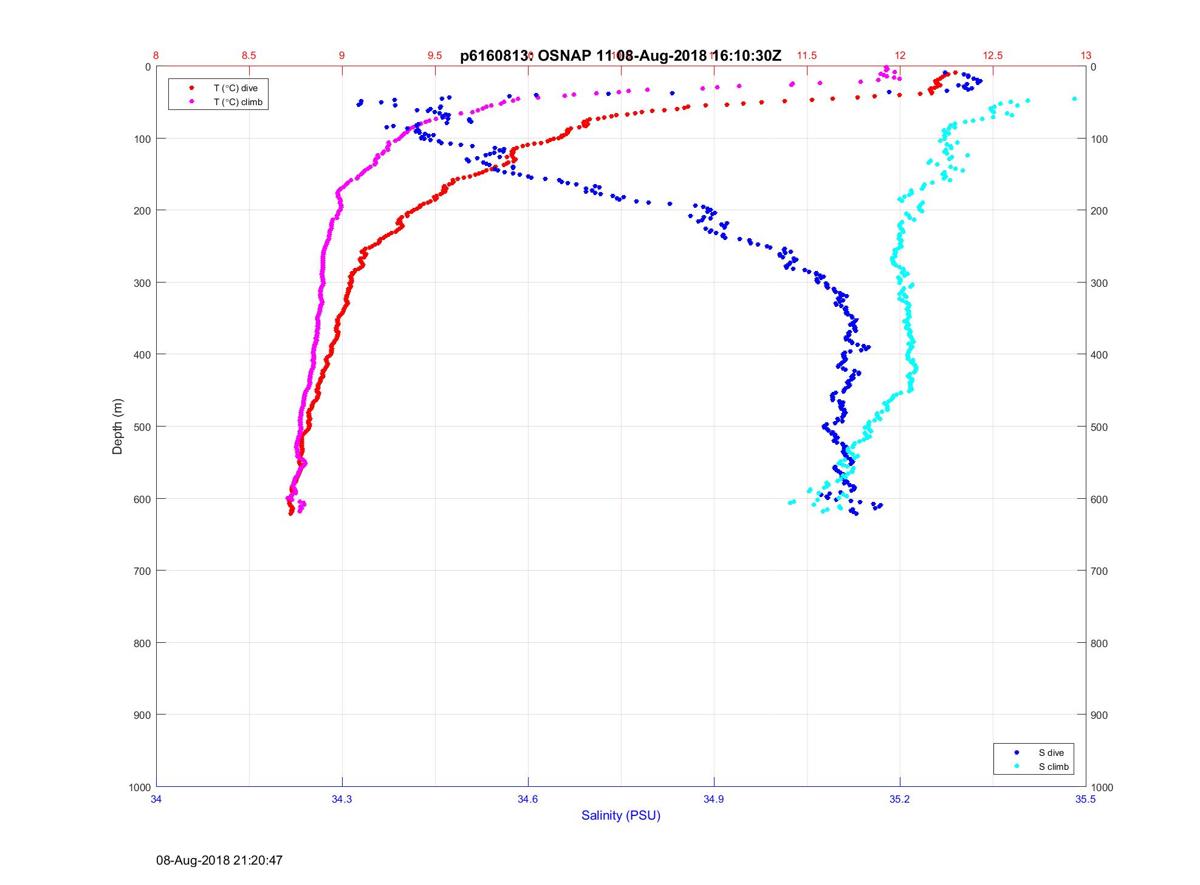The image size is (1200, 885).
Task: Click right depth axis tick '300'
Action: pyautogui.click(x=1100, y=283)
